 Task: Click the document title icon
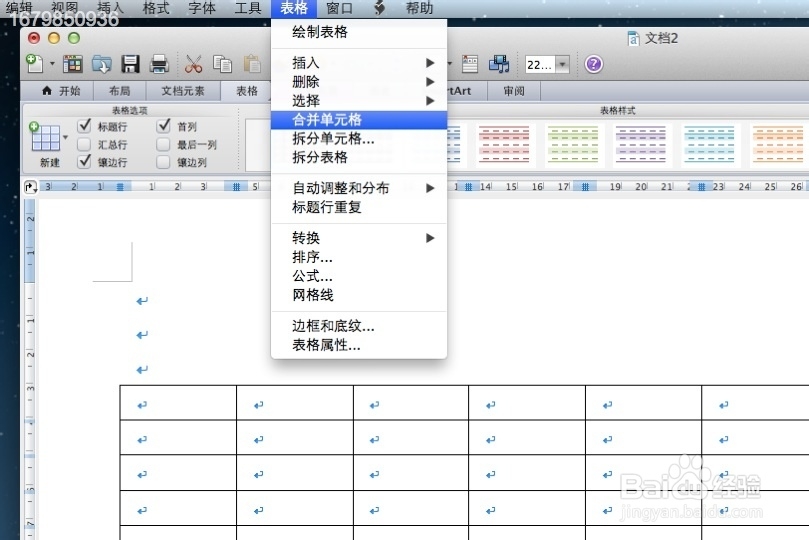[x=633, y=38]
